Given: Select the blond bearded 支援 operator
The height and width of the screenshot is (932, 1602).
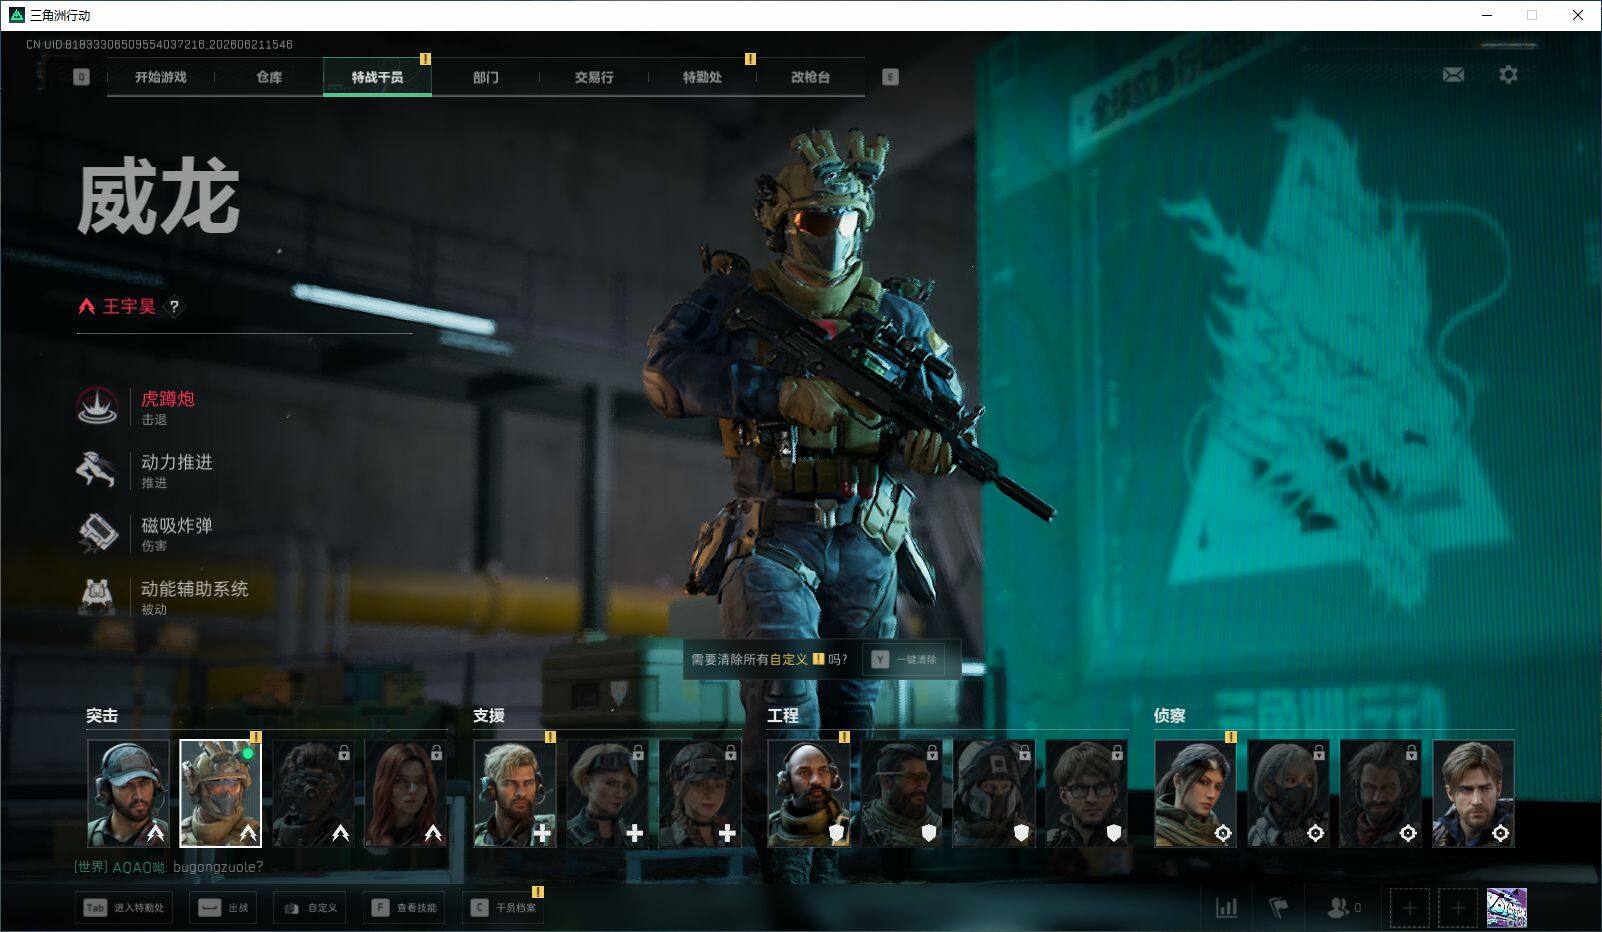Looking at the screenshot, I should (x=515, y=793).
